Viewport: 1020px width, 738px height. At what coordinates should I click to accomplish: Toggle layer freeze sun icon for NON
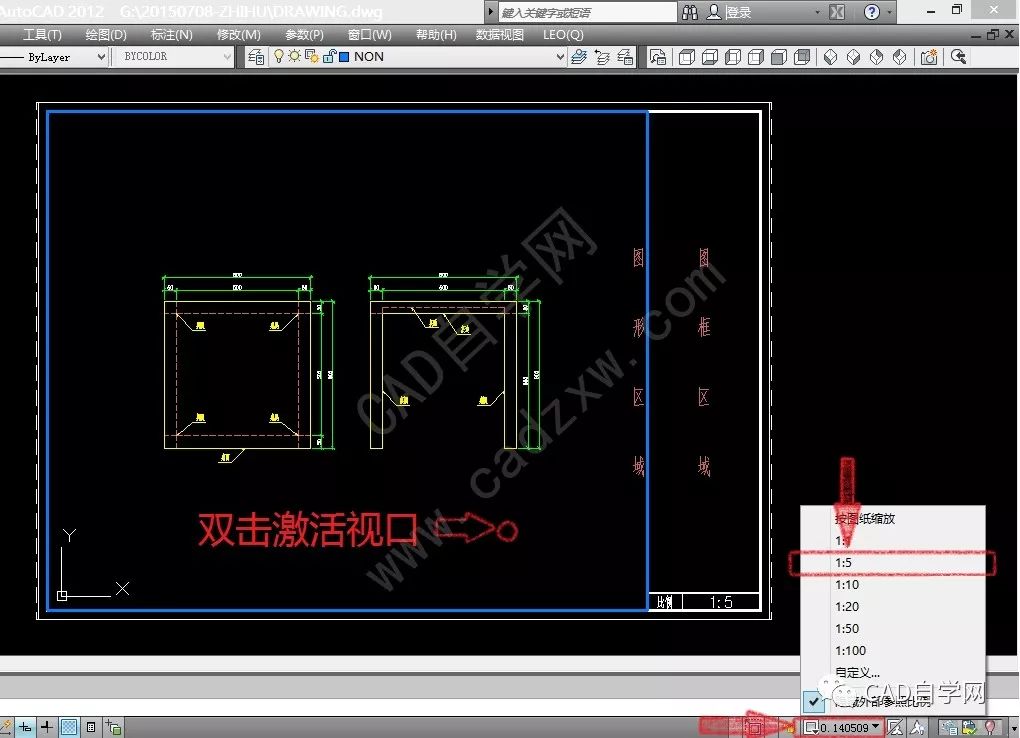tap(295, 57)
